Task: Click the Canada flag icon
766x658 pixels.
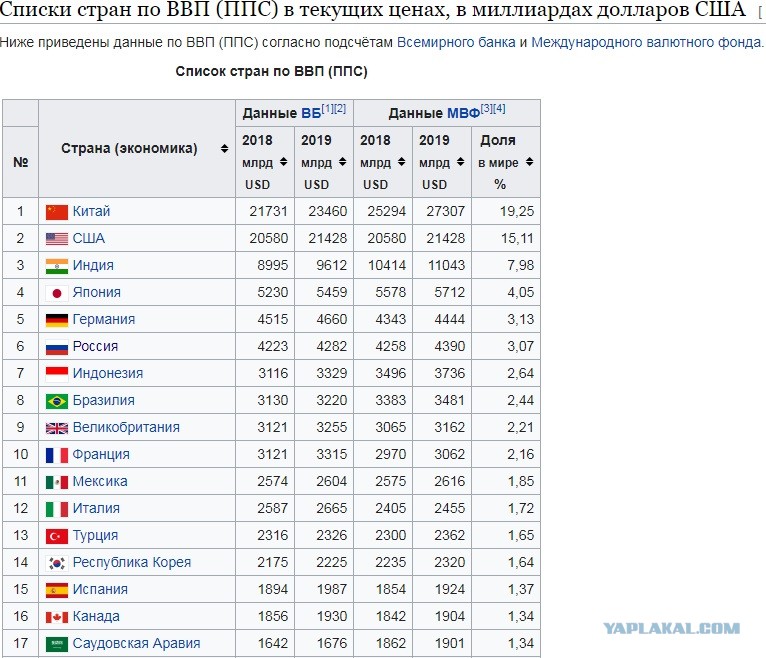Action: (x=57, y=617)
